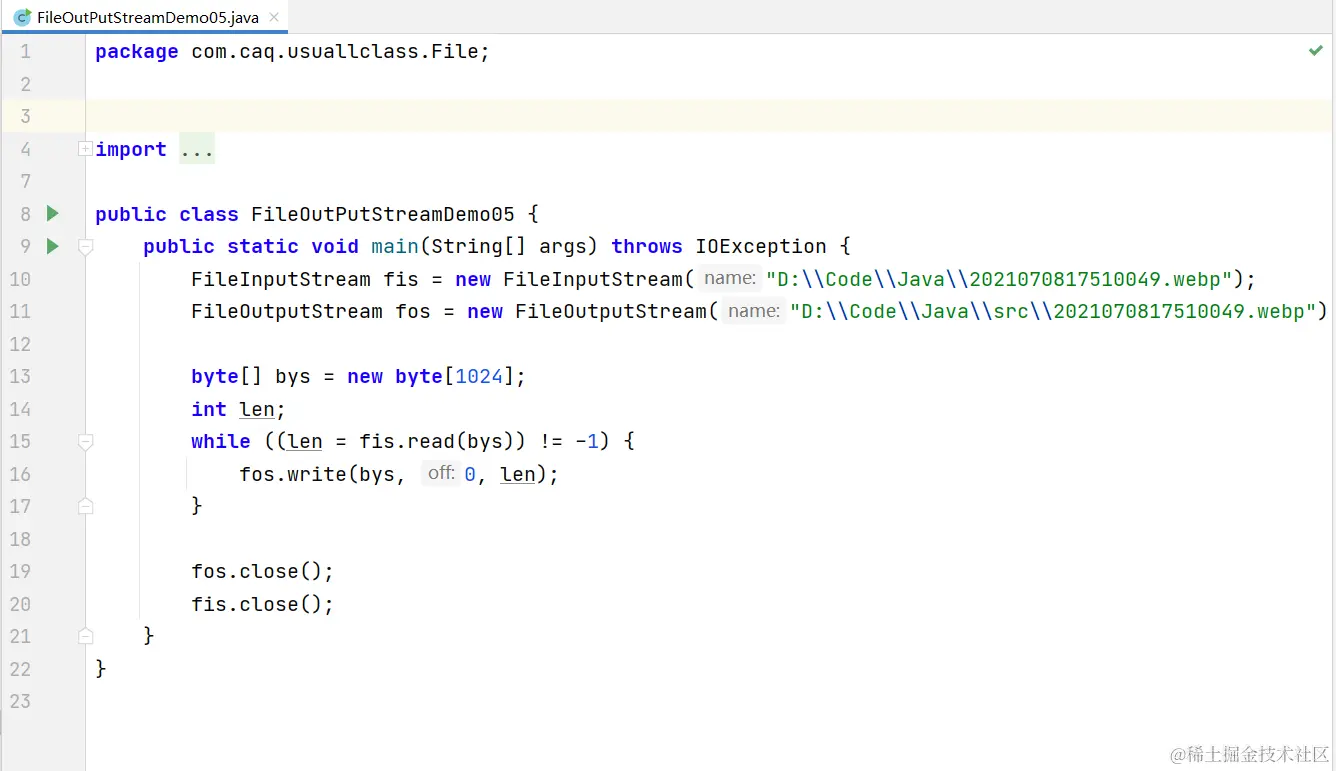Place cursor in the highlighted empty line 3
Image resolution: width=1336 pixels, height=771 pixels.
(x=710, y=116)
